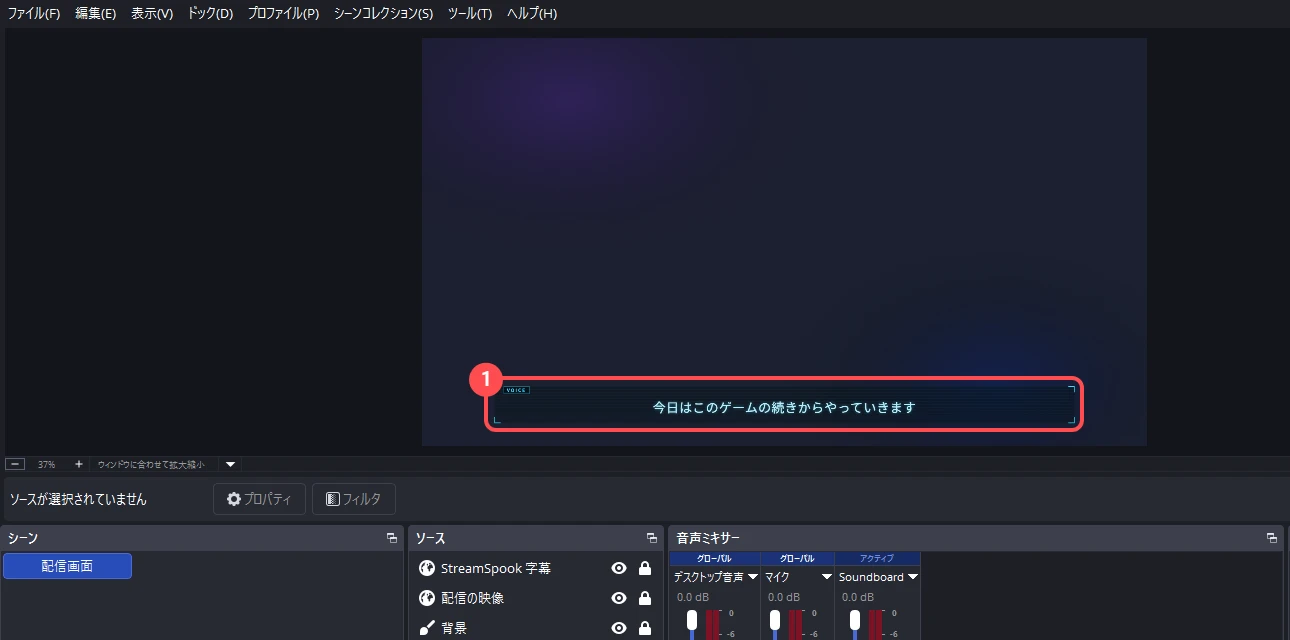Hide the StreamSpook 字幕 source
The width and height of the screenshot is (1290, 640).
619,568
